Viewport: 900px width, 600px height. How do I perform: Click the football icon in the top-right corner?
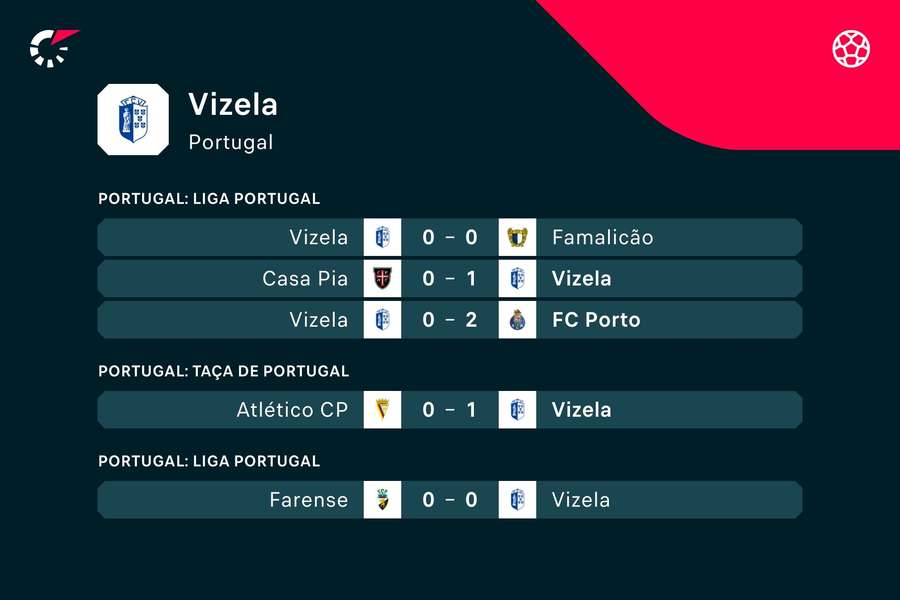(x=851, y=48)
